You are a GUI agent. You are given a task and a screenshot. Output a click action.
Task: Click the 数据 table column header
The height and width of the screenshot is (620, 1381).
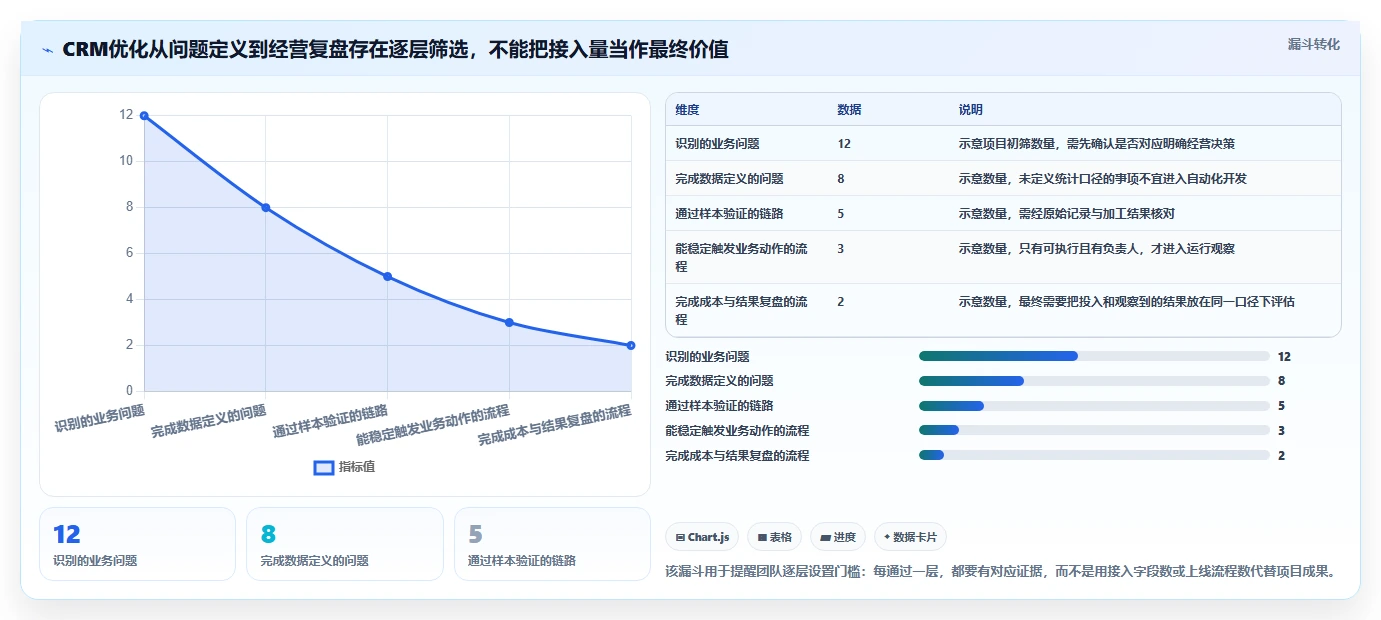(x=850, y=109)
